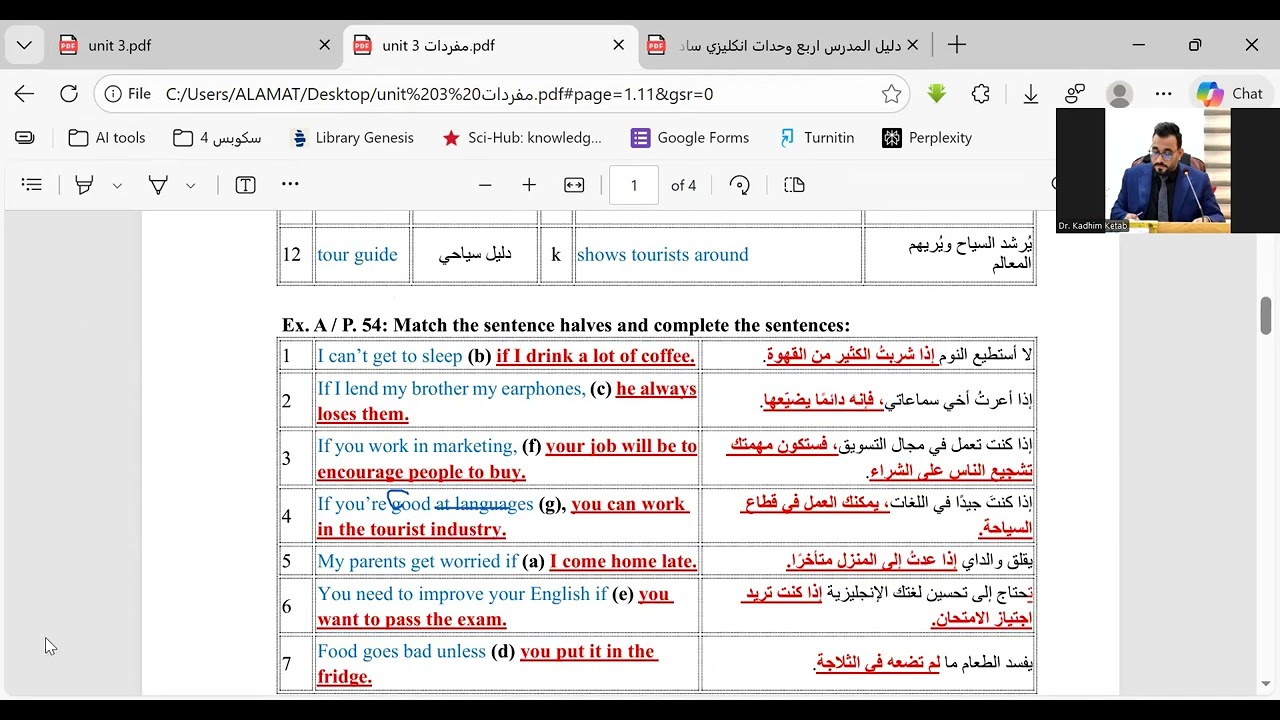Viewport: 1280px width, 720px height.
Task: Click the Dr. Kadhim Ketab video thumbnail
Action: pos(1168,171)
